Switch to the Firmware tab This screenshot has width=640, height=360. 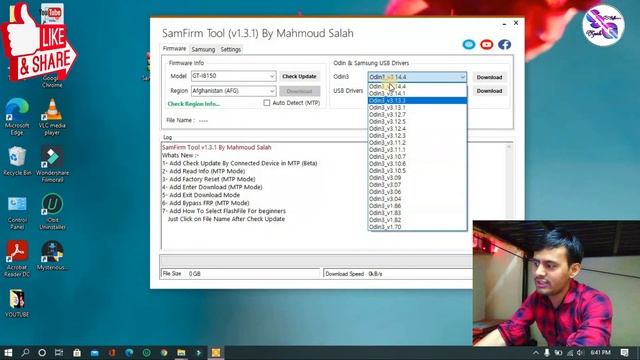[174, 49]
